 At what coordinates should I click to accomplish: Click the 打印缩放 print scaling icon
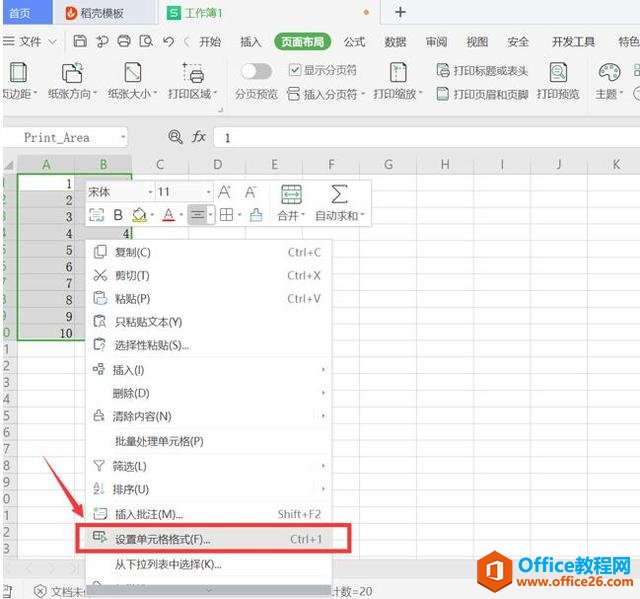click(x=398, y=72)
